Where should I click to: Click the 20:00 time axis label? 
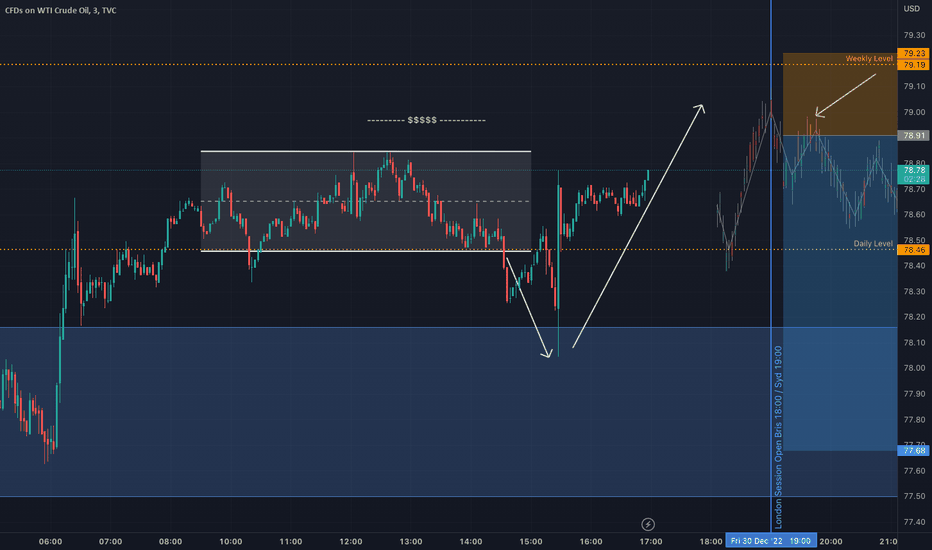coord(831,541)
